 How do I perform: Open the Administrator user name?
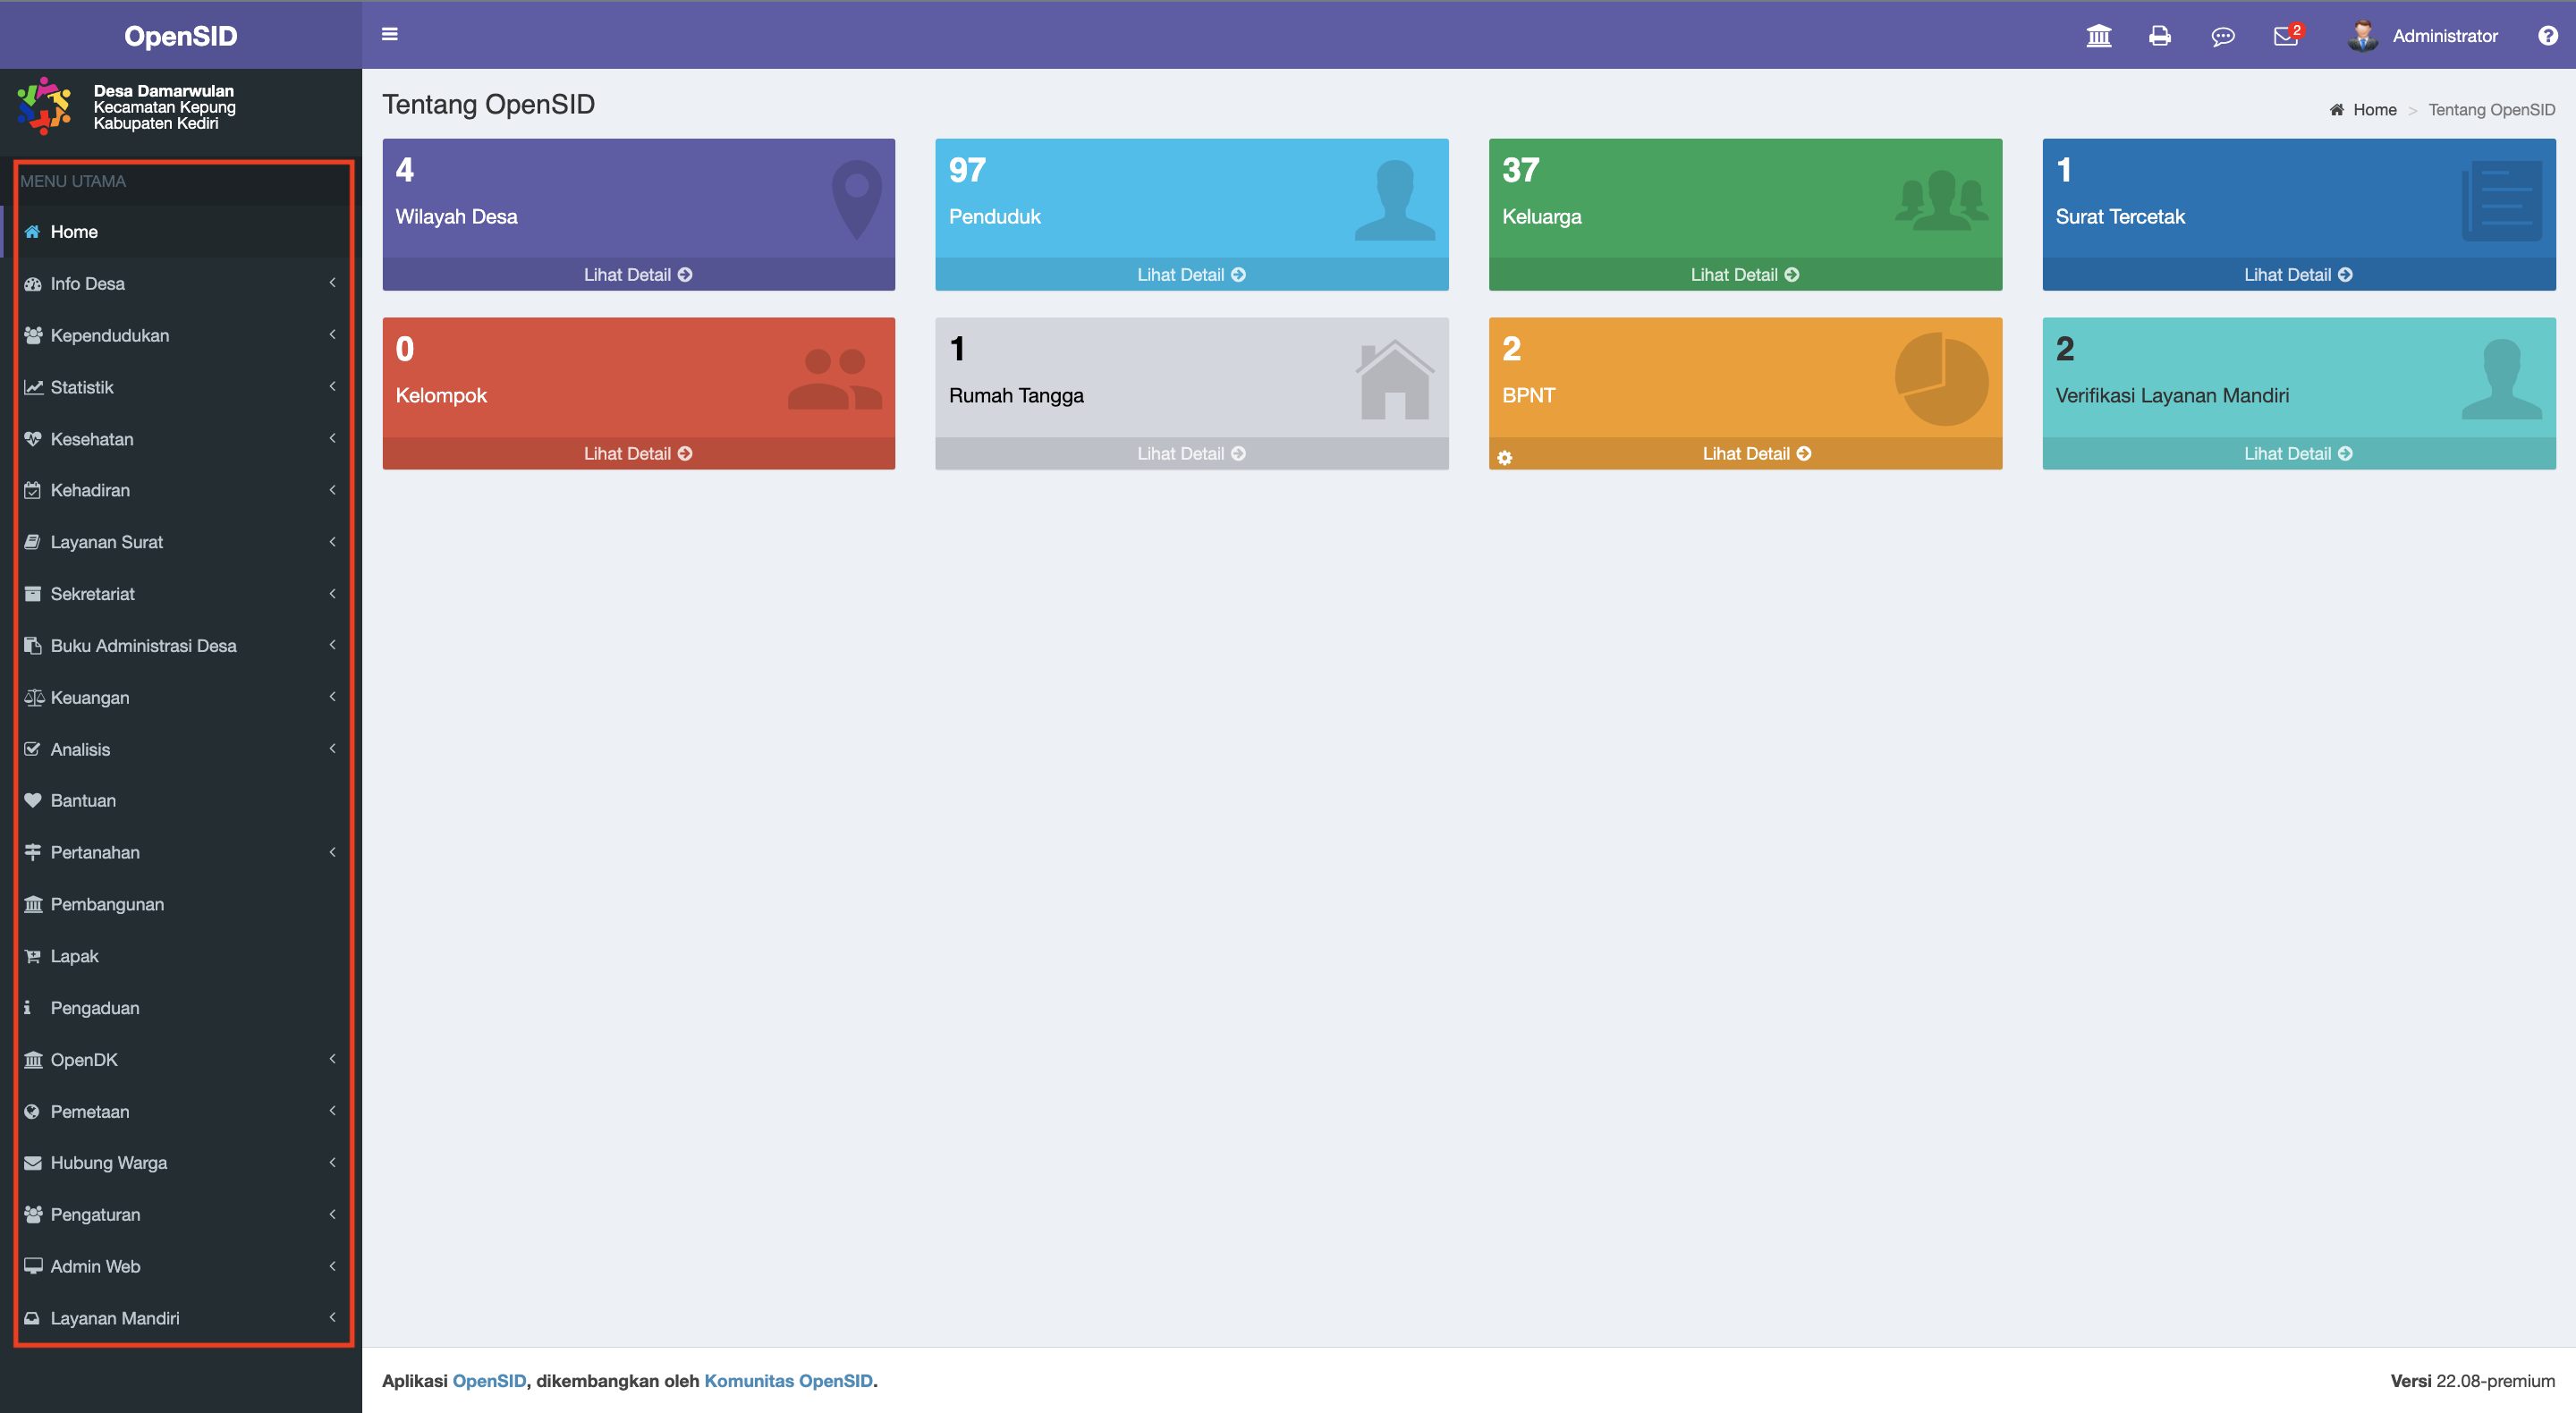pyautogui.click(x=2445, y=36)
